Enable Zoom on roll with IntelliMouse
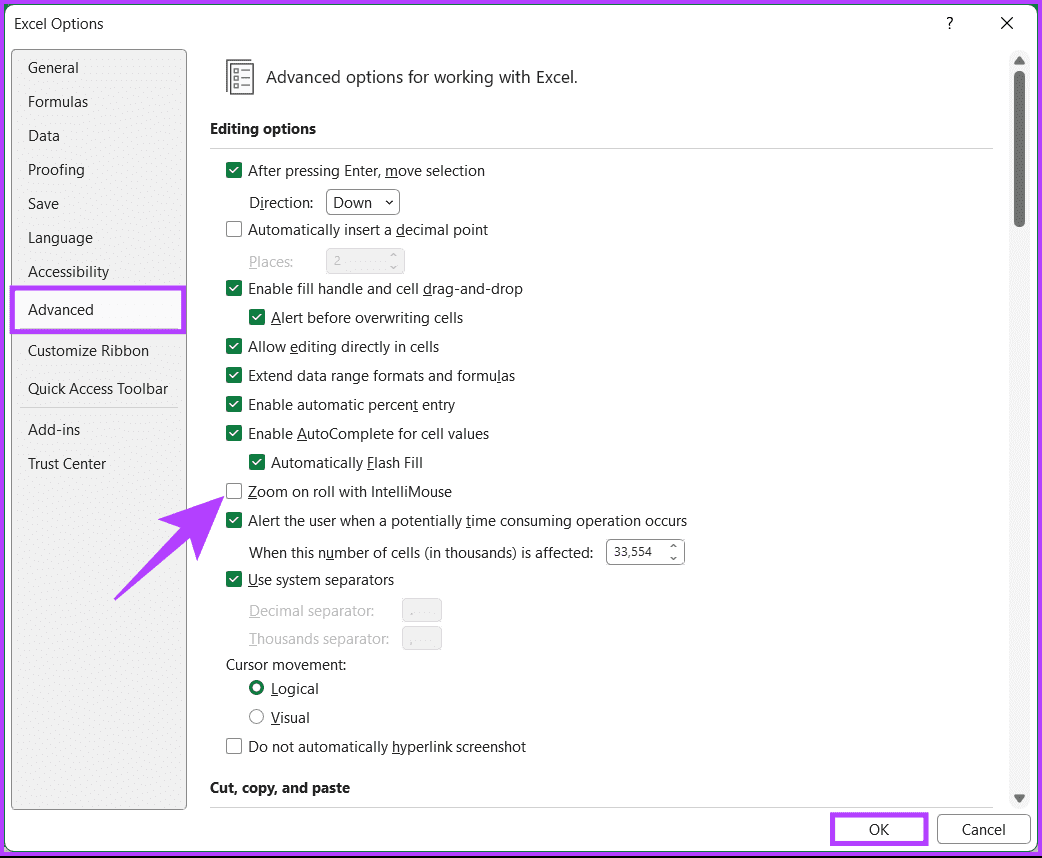The height and width of the screenshot is (858, 1042). tap(233, 491)
